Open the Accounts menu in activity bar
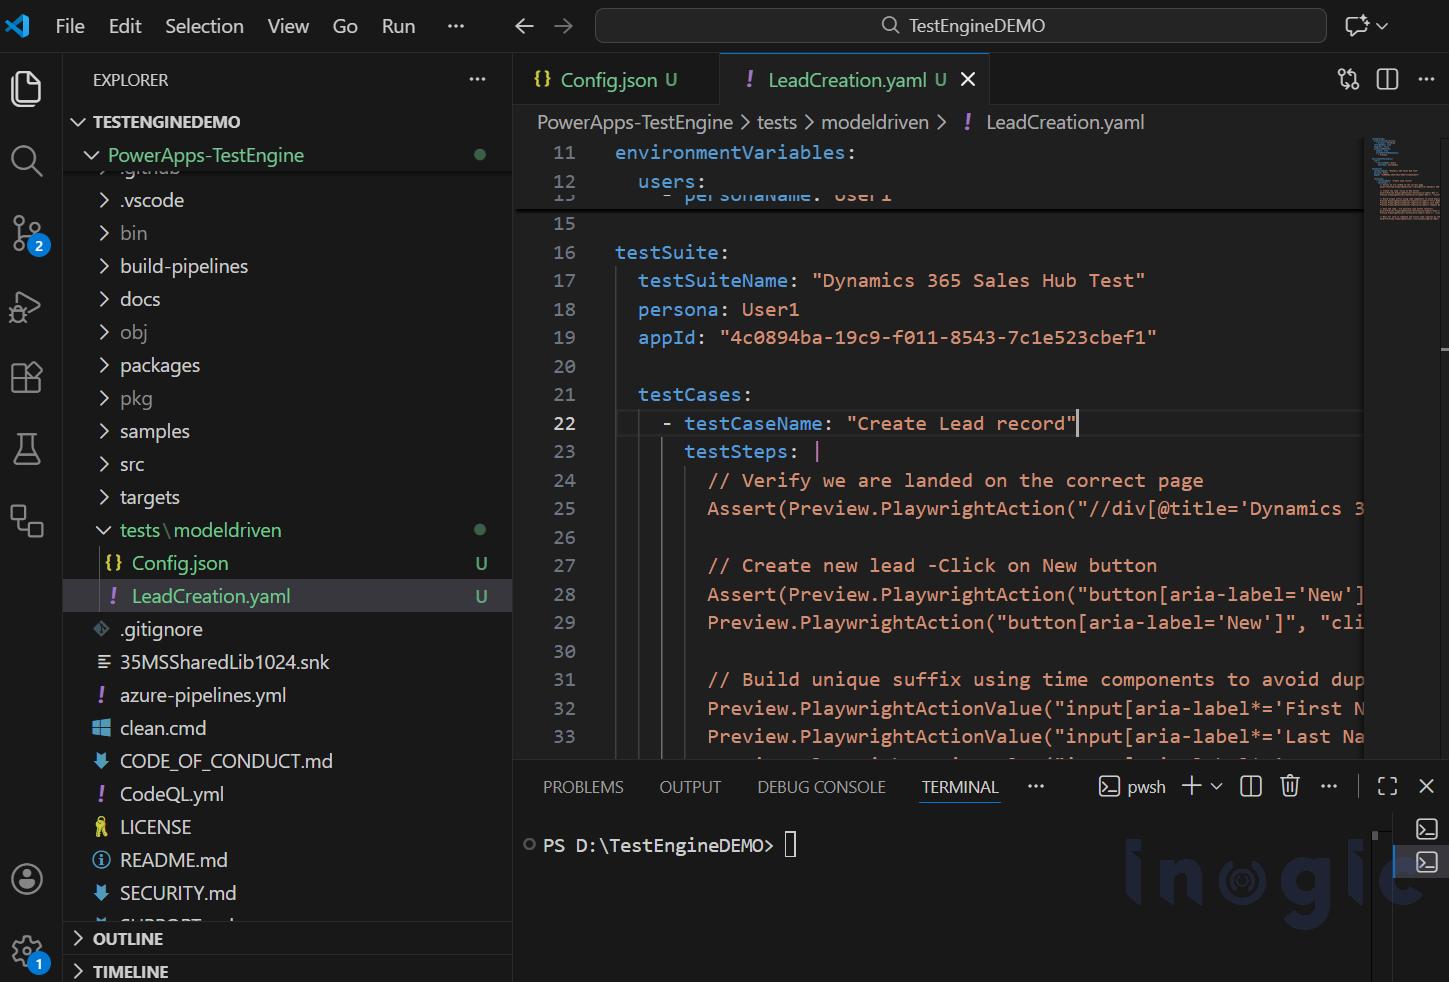 tap(26, 879)
